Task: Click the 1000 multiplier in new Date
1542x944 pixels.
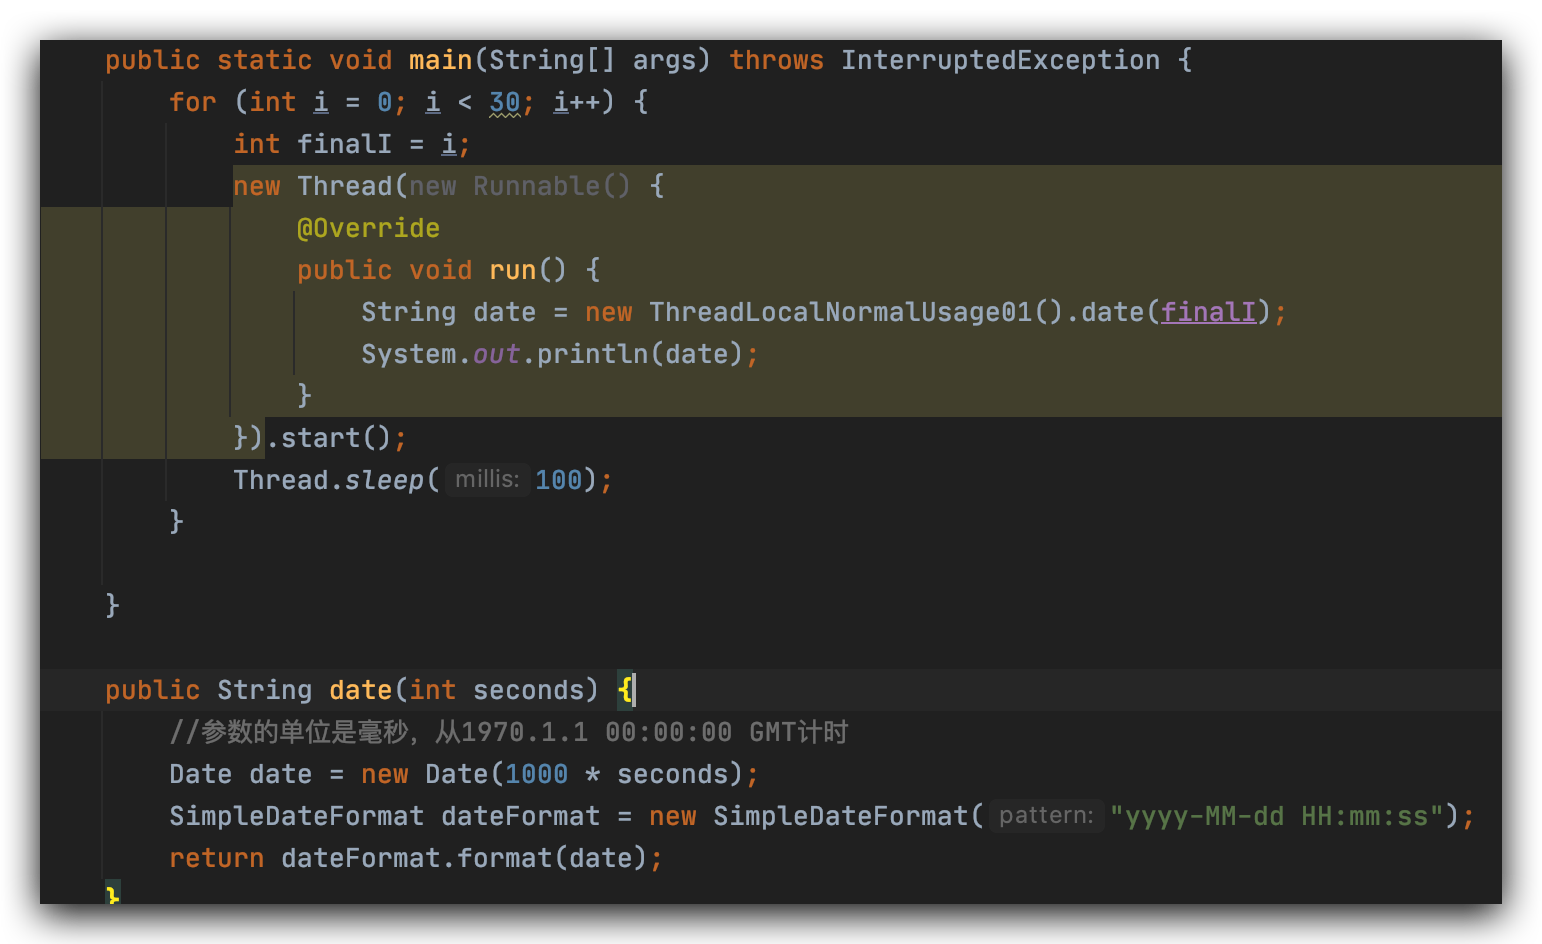Action: (x=536, y=774)
